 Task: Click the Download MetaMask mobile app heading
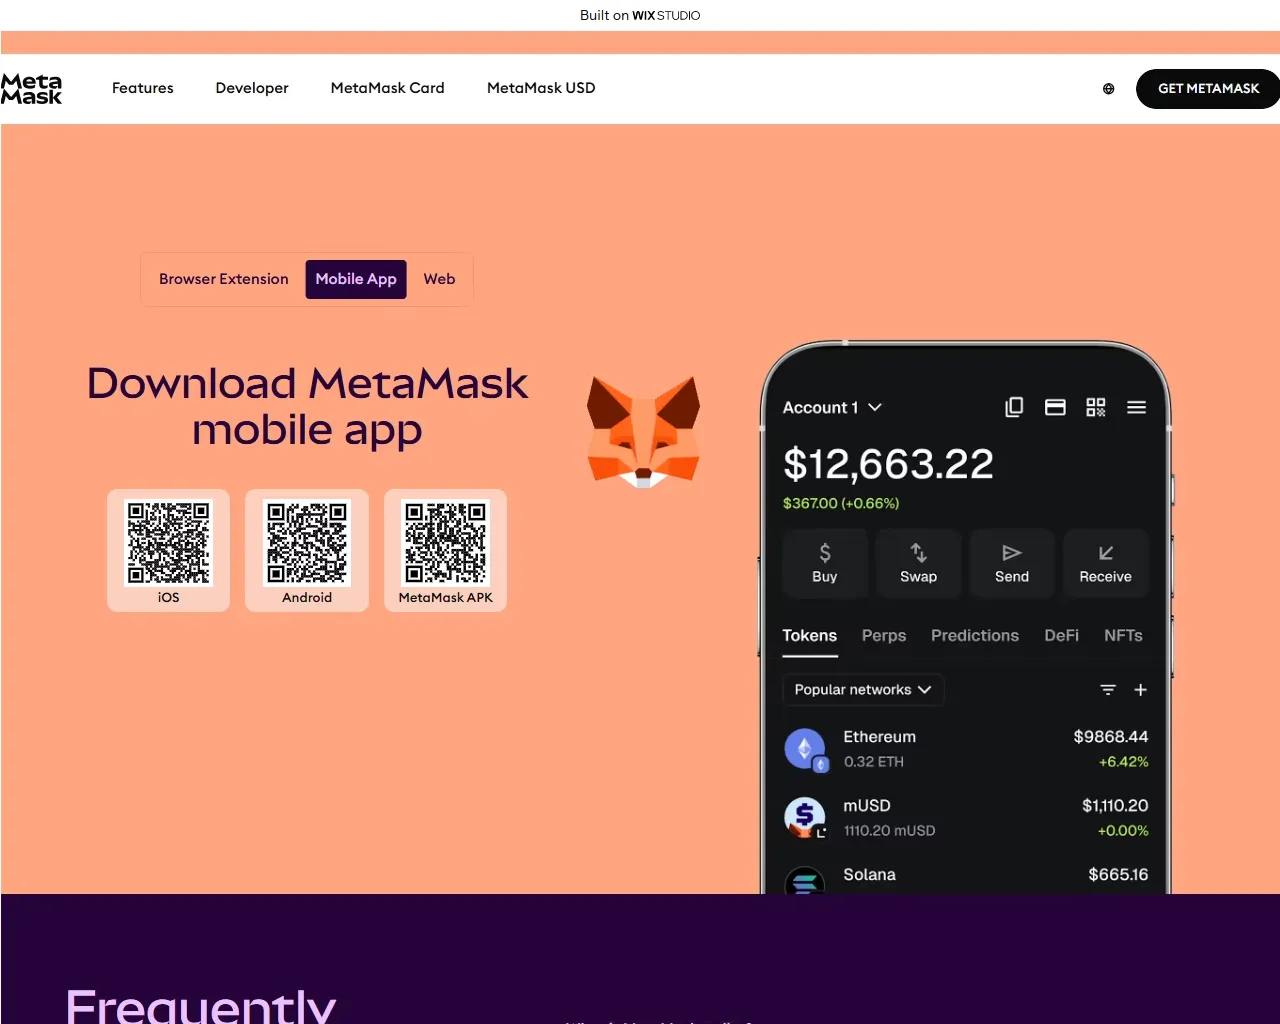(x=307, y=407)
